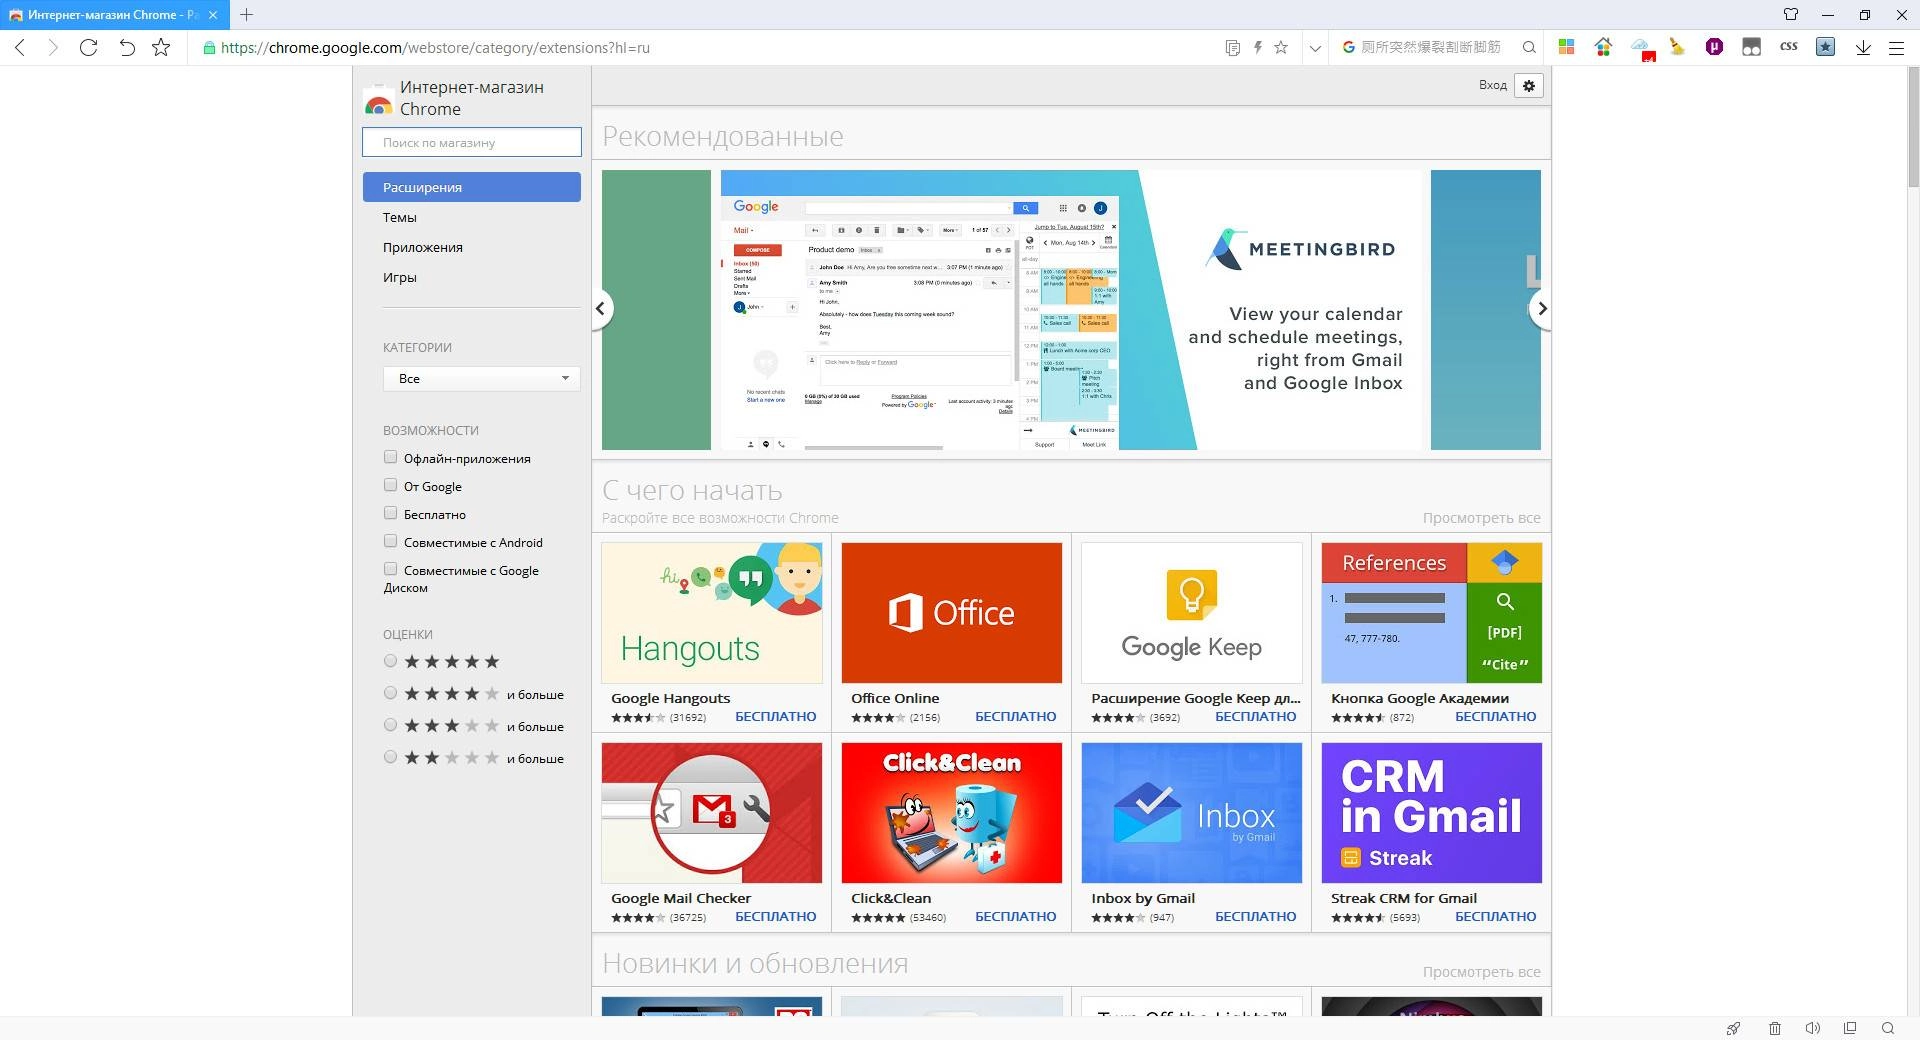The image size is (1920, 1040).
Task: Check Совместимые с Google Диском filter
Action: [x=390, y=569]
